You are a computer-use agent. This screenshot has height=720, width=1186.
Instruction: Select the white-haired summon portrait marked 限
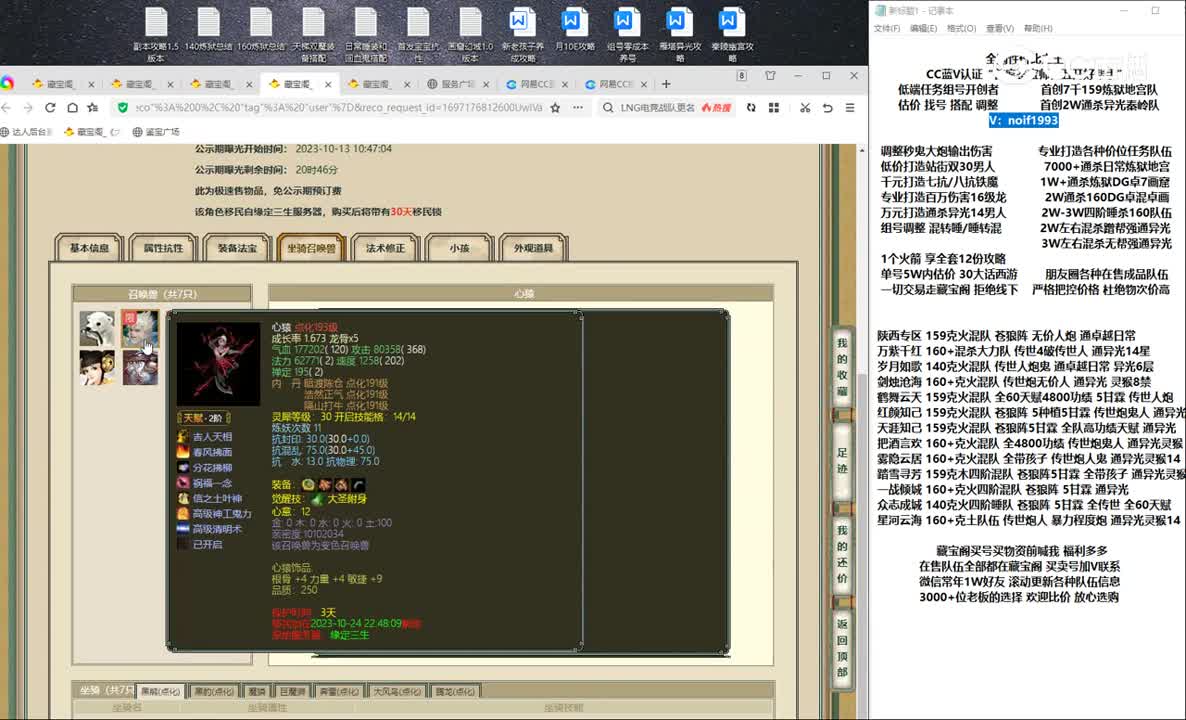(x=141, y=328)
